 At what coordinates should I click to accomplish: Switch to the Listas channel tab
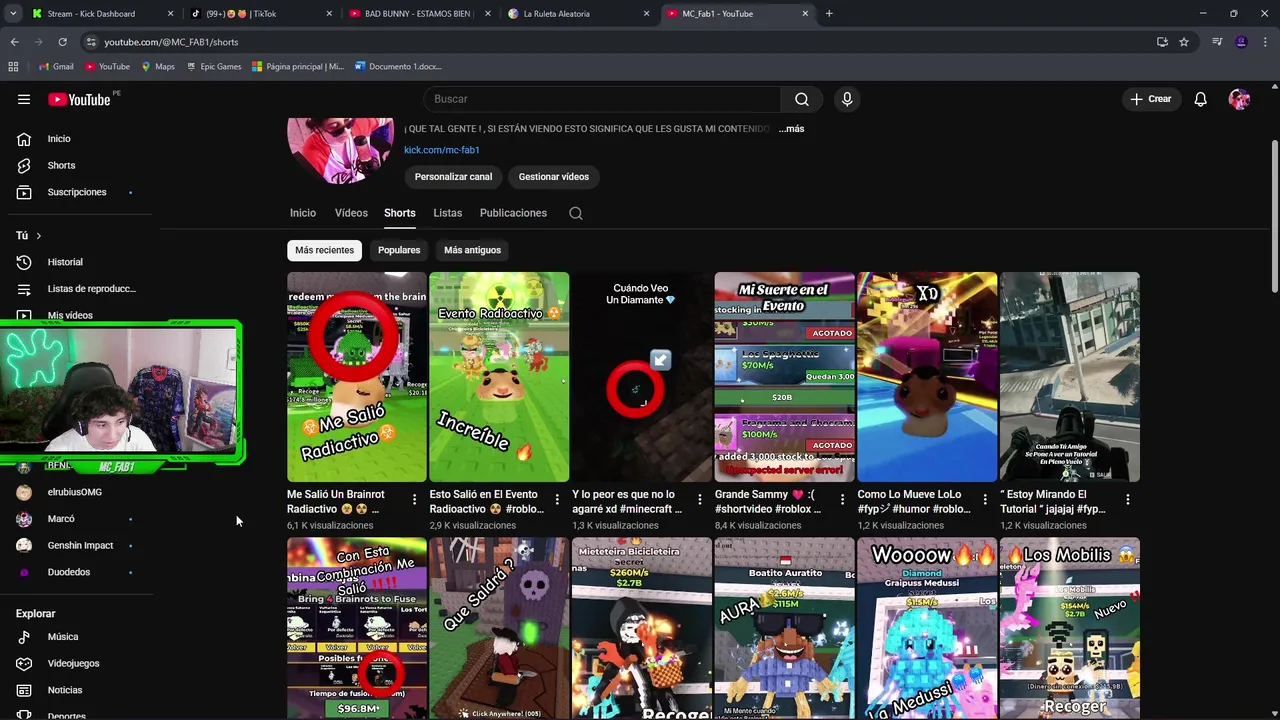click(447, 213)
